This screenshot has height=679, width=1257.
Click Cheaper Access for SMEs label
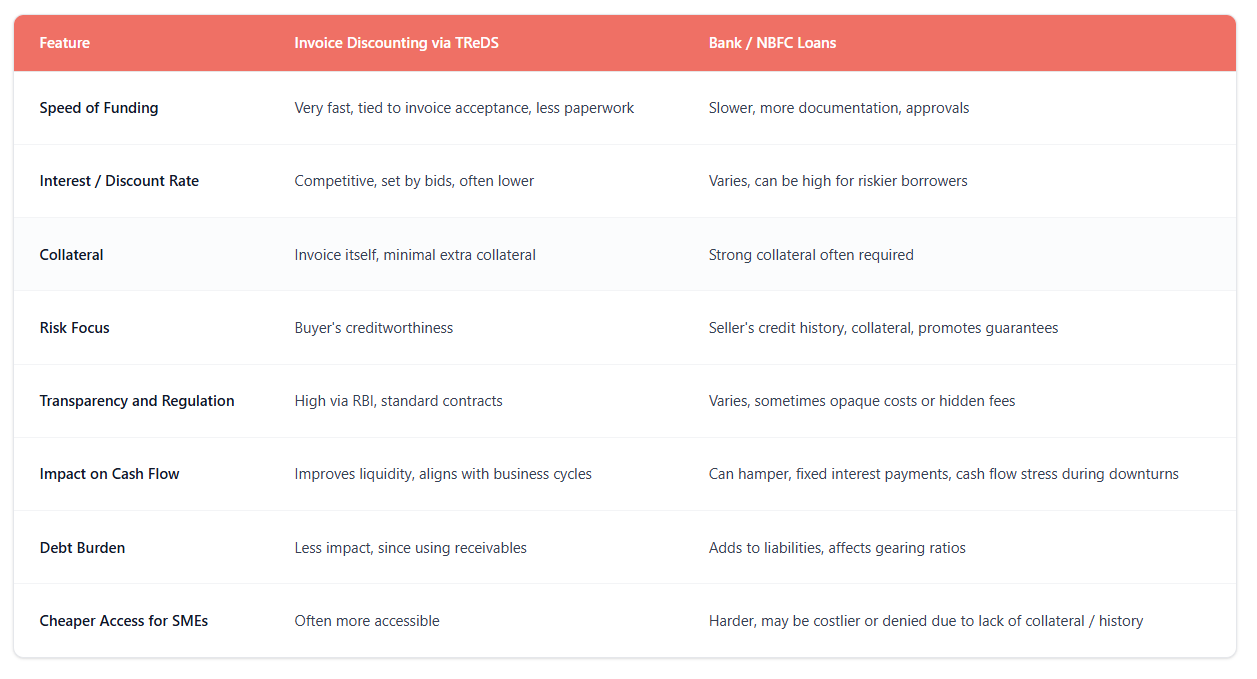[124, 621]
